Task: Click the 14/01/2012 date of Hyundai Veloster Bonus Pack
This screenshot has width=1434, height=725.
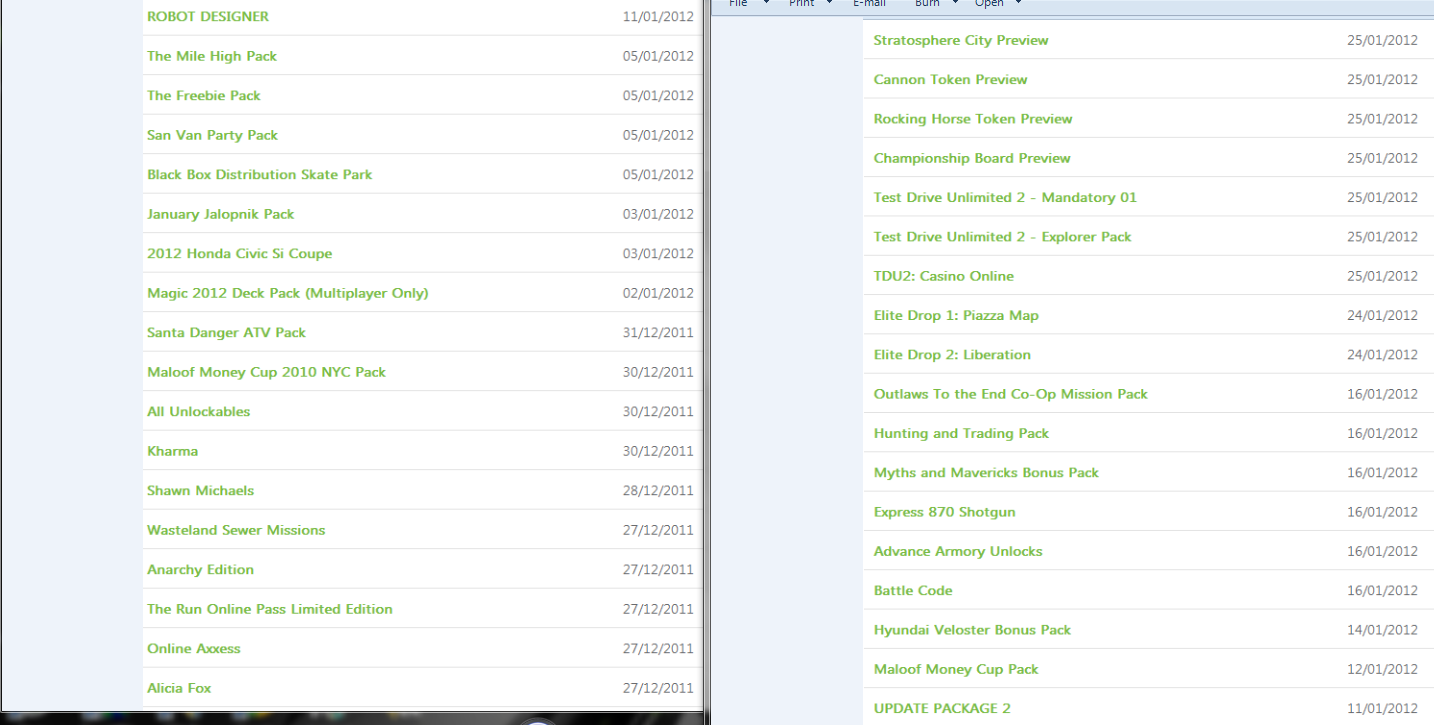Action: pos(1382,630)
